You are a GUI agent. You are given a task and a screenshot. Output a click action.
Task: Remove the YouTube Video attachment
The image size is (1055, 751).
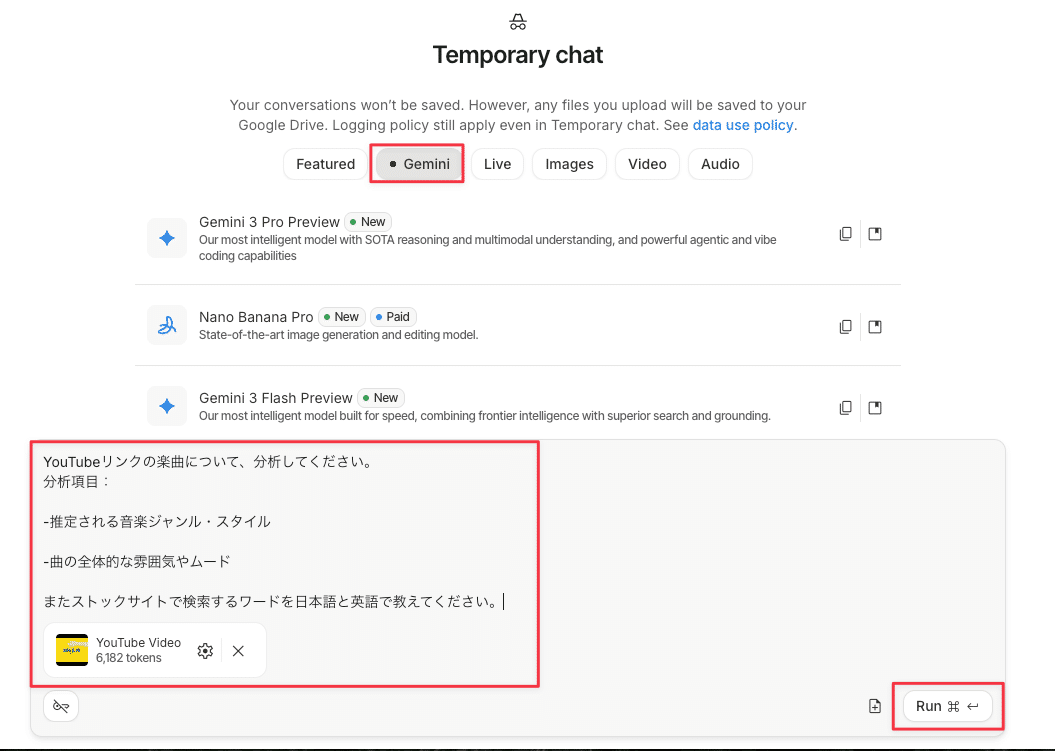tap(238, 650)
